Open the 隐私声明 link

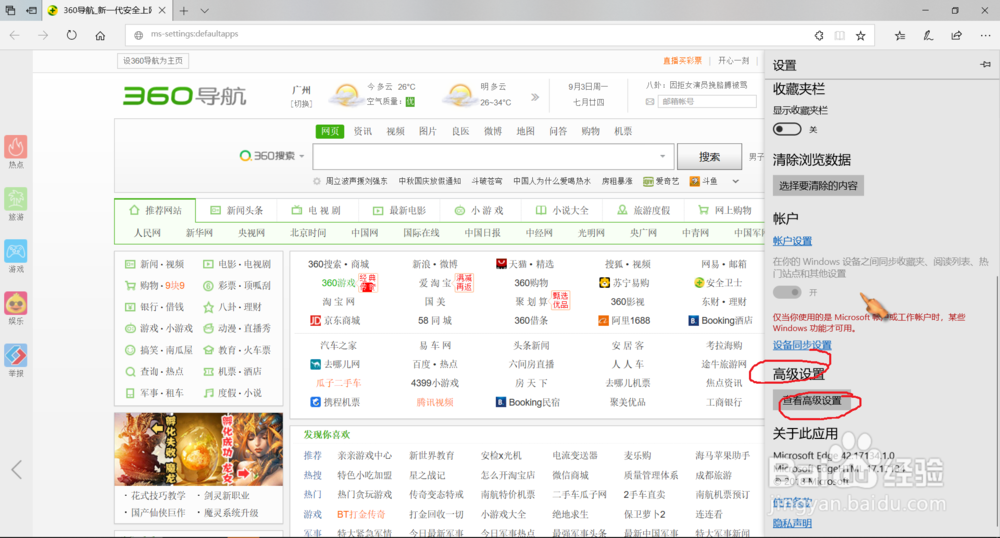point(792,523)
